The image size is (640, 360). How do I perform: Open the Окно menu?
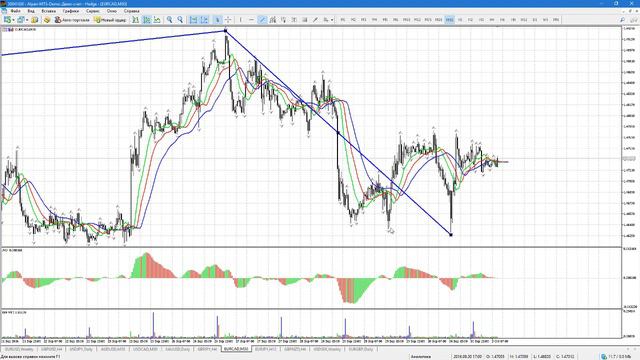pyautogui.click(x=111, y=11)
